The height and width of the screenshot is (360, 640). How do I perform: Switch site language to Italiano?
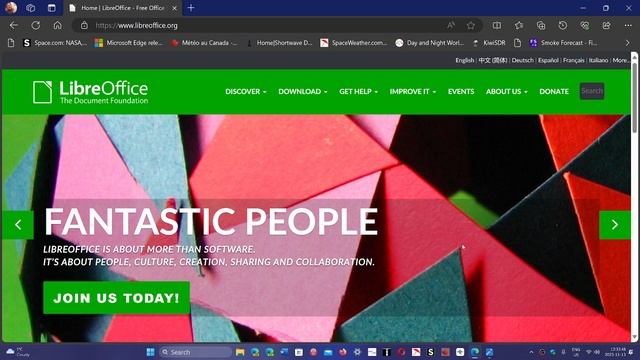point(598,60)
